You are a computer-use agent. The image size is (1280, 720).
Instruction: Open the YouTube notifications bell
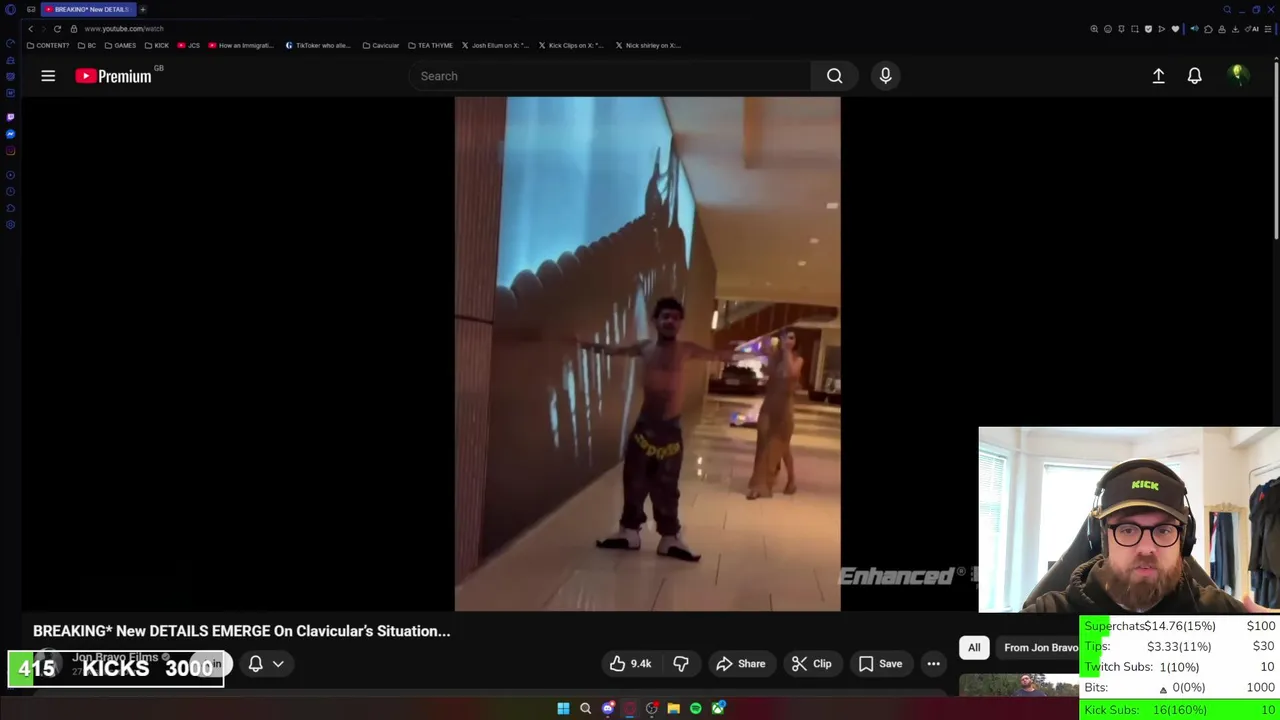[1194, 76]
